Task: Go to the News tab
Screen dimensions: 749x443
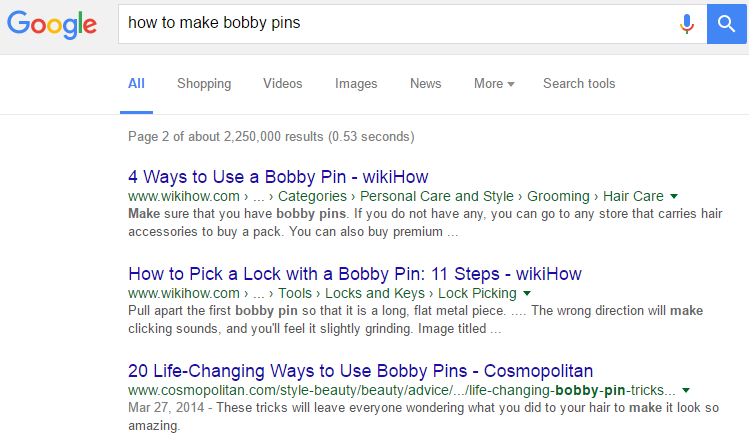Action: 426,84
